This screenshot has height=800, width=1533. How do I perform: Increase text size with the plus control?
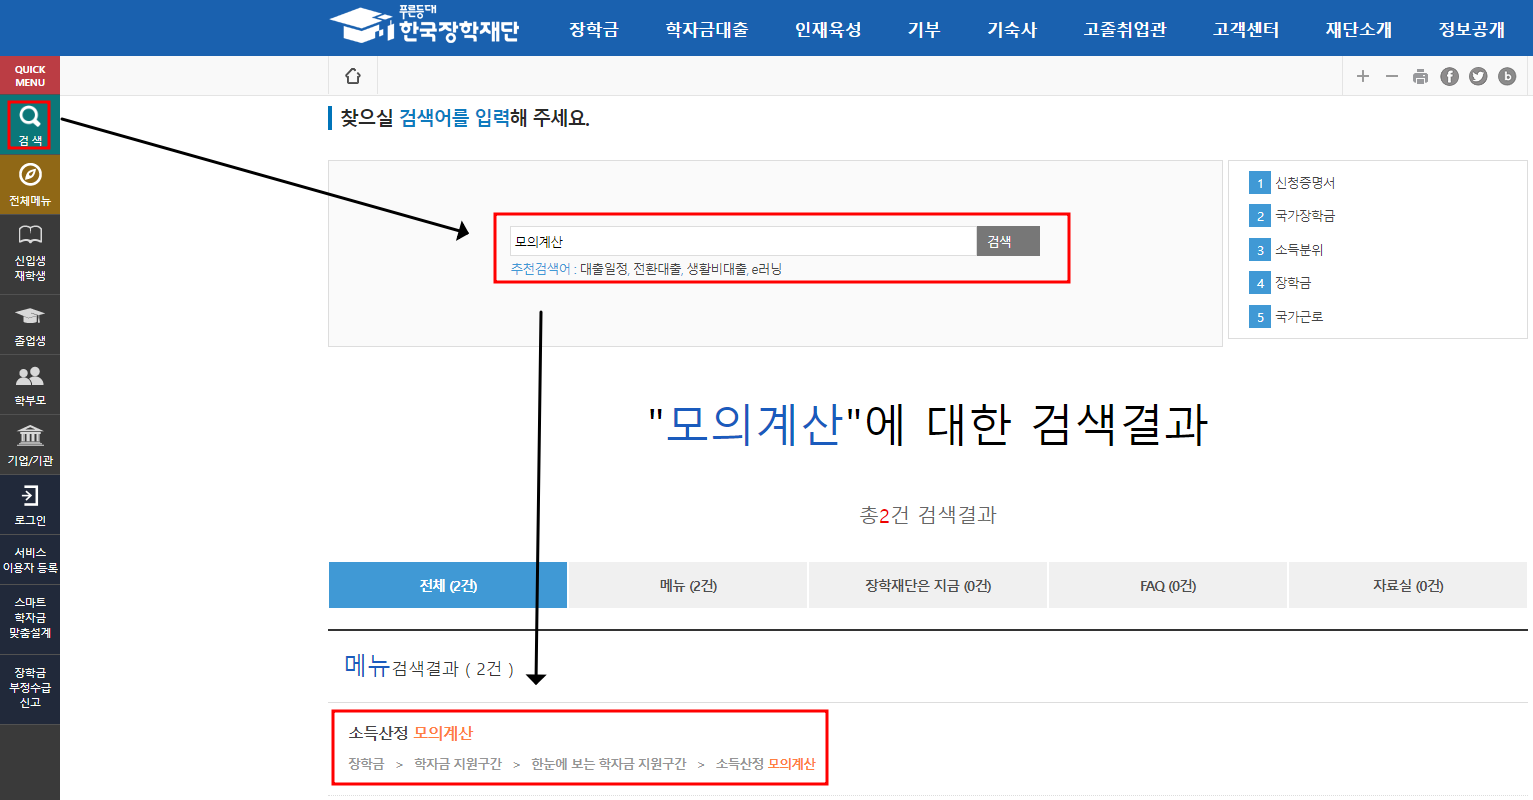[x=1364, y=75]
